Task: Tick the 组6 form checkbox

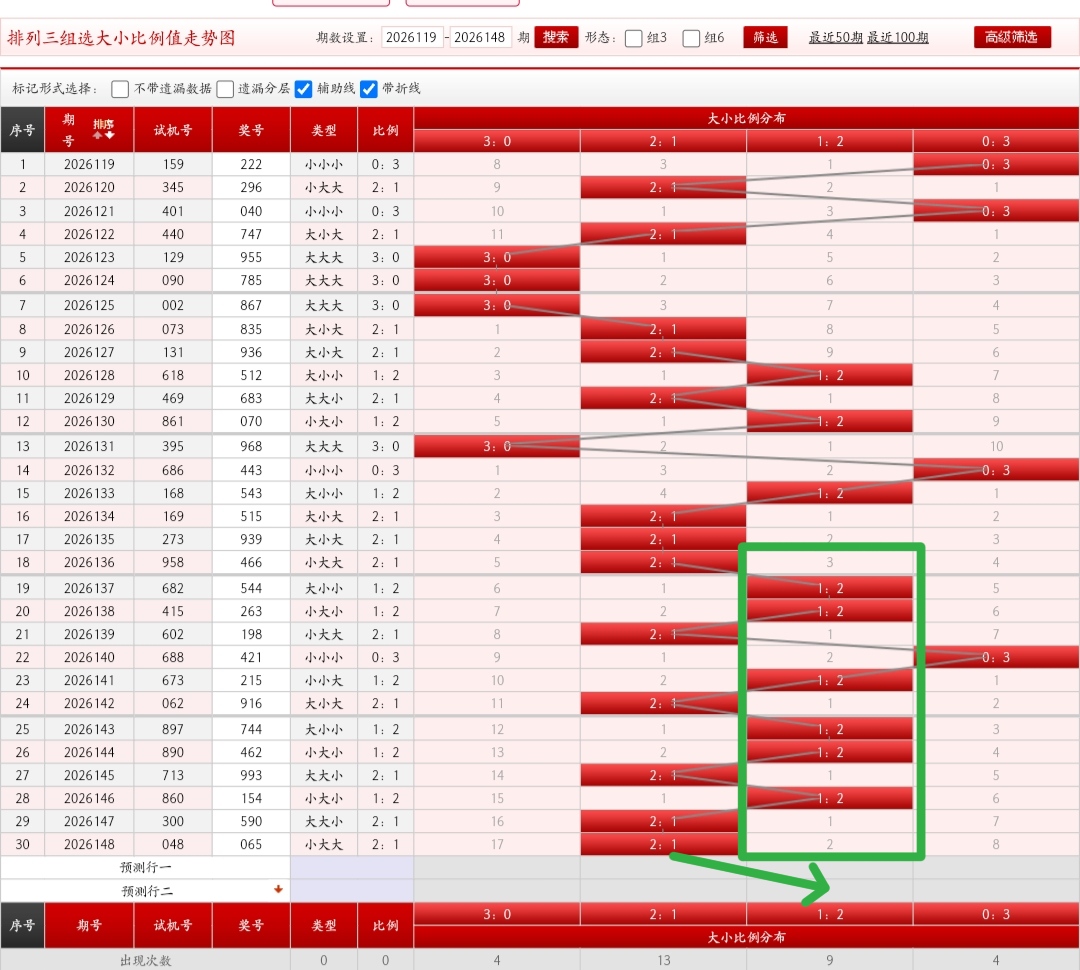Action: click(691, 38)
